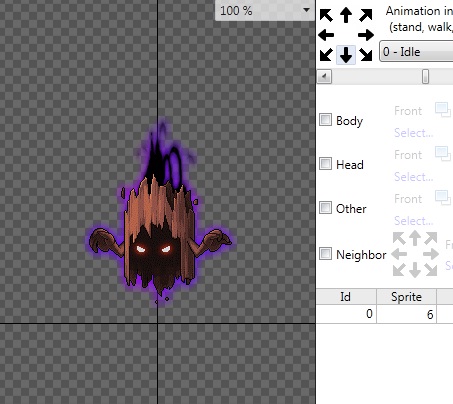Click the Neighbor left direction arrow
This screenshot has width=453, height=404.
coord(399,254)
